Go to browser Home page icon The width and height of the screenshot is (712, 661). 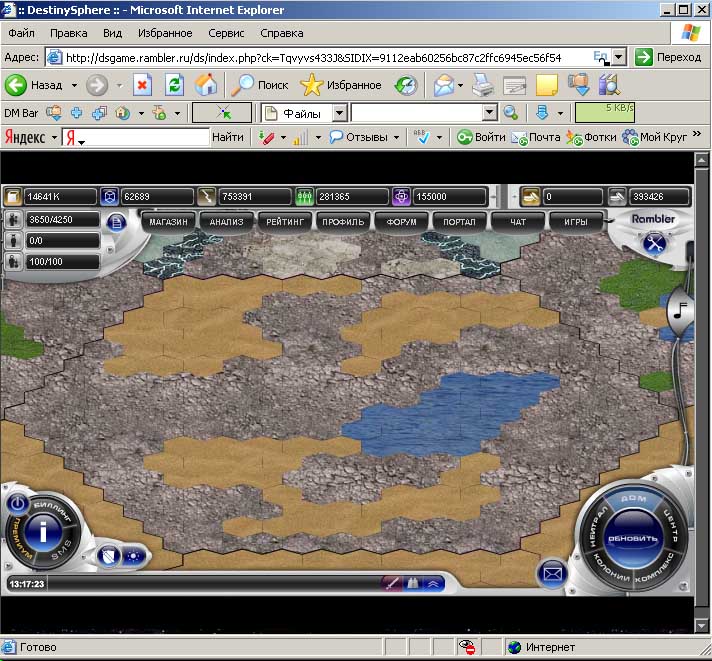[206, 85]
